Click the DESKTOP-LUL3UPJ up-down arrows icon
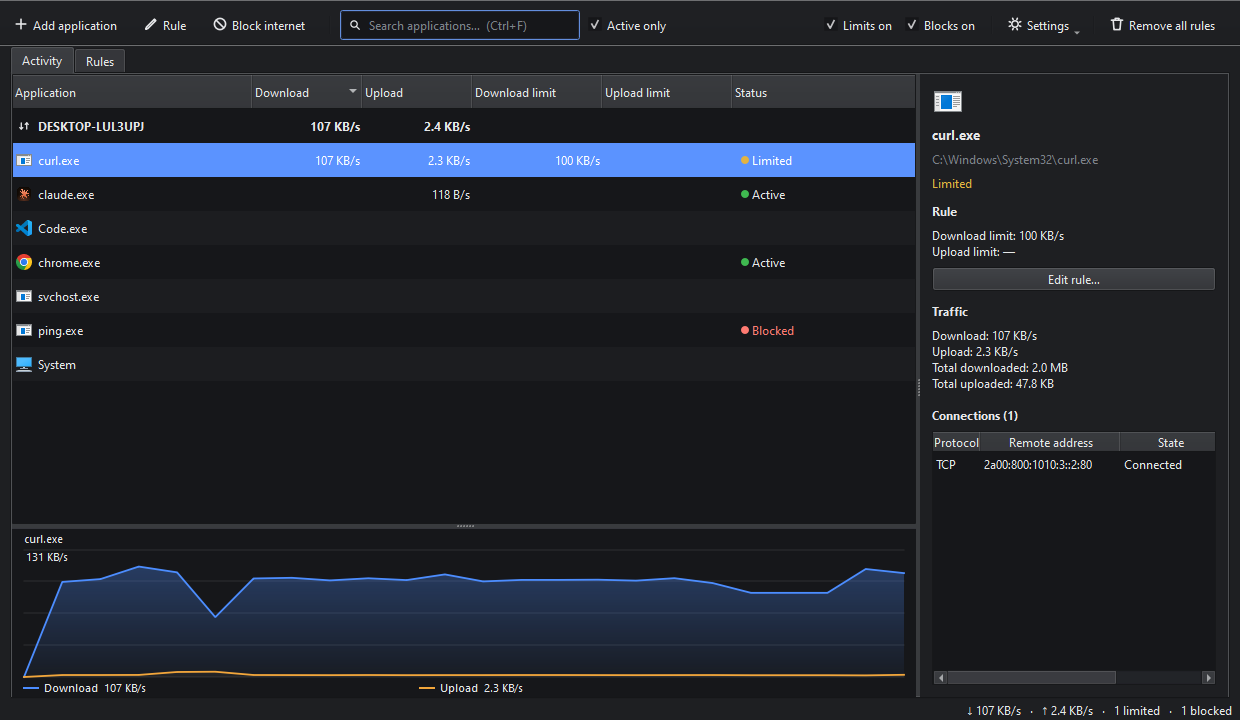Image resolution: width=1240 pixels, height=720 pixels. pyautogui.click(x=24, y=127)
